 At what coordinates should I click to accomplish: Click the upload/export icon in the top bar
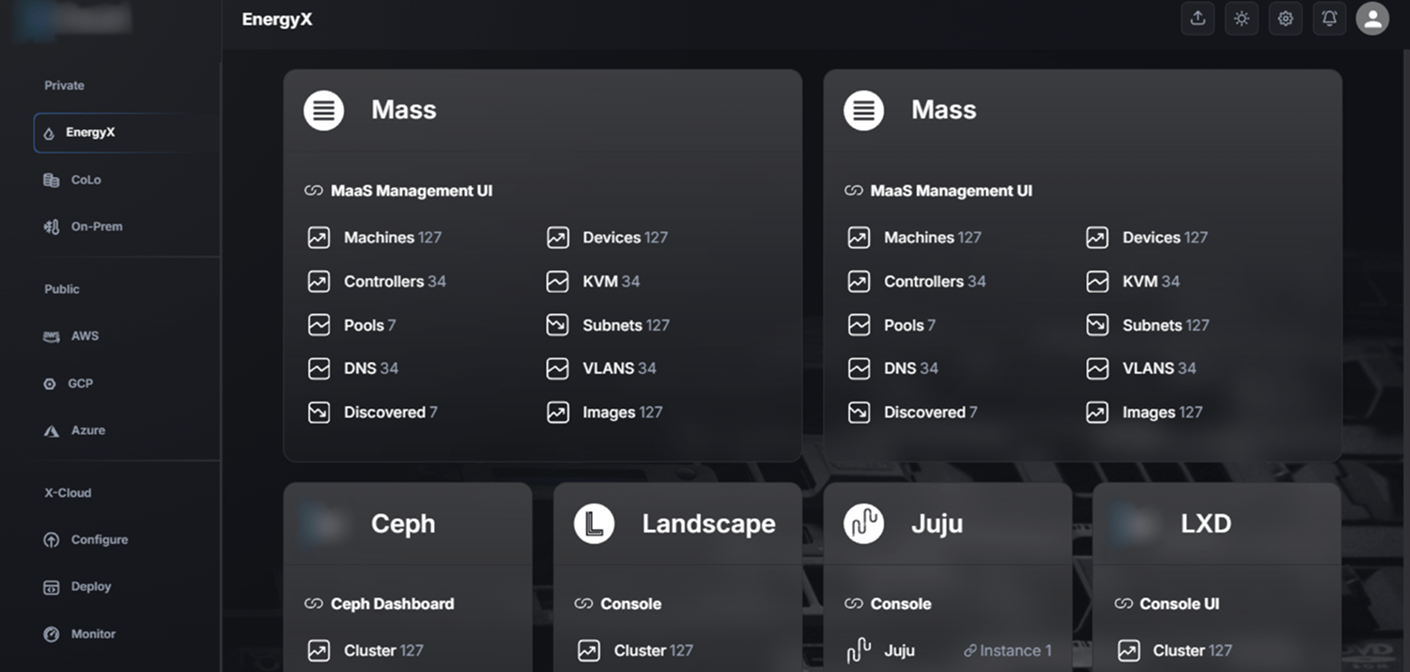pos(1197,19)
